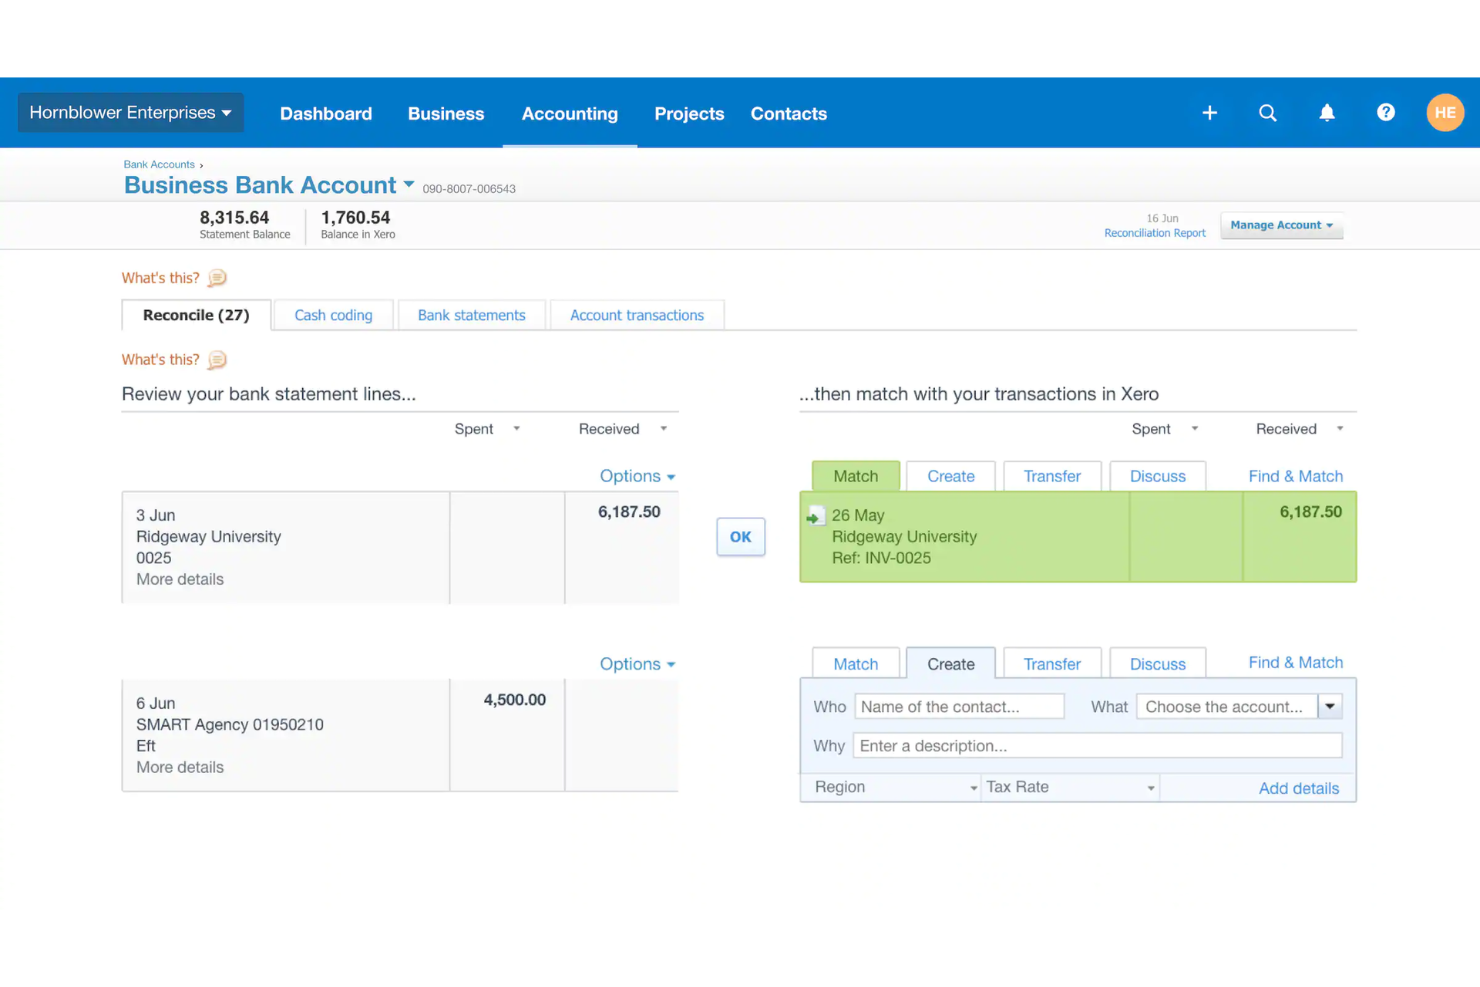Open Find & Match for SMART Agency
1480x987 pixels.
(x=1295, y=662)
